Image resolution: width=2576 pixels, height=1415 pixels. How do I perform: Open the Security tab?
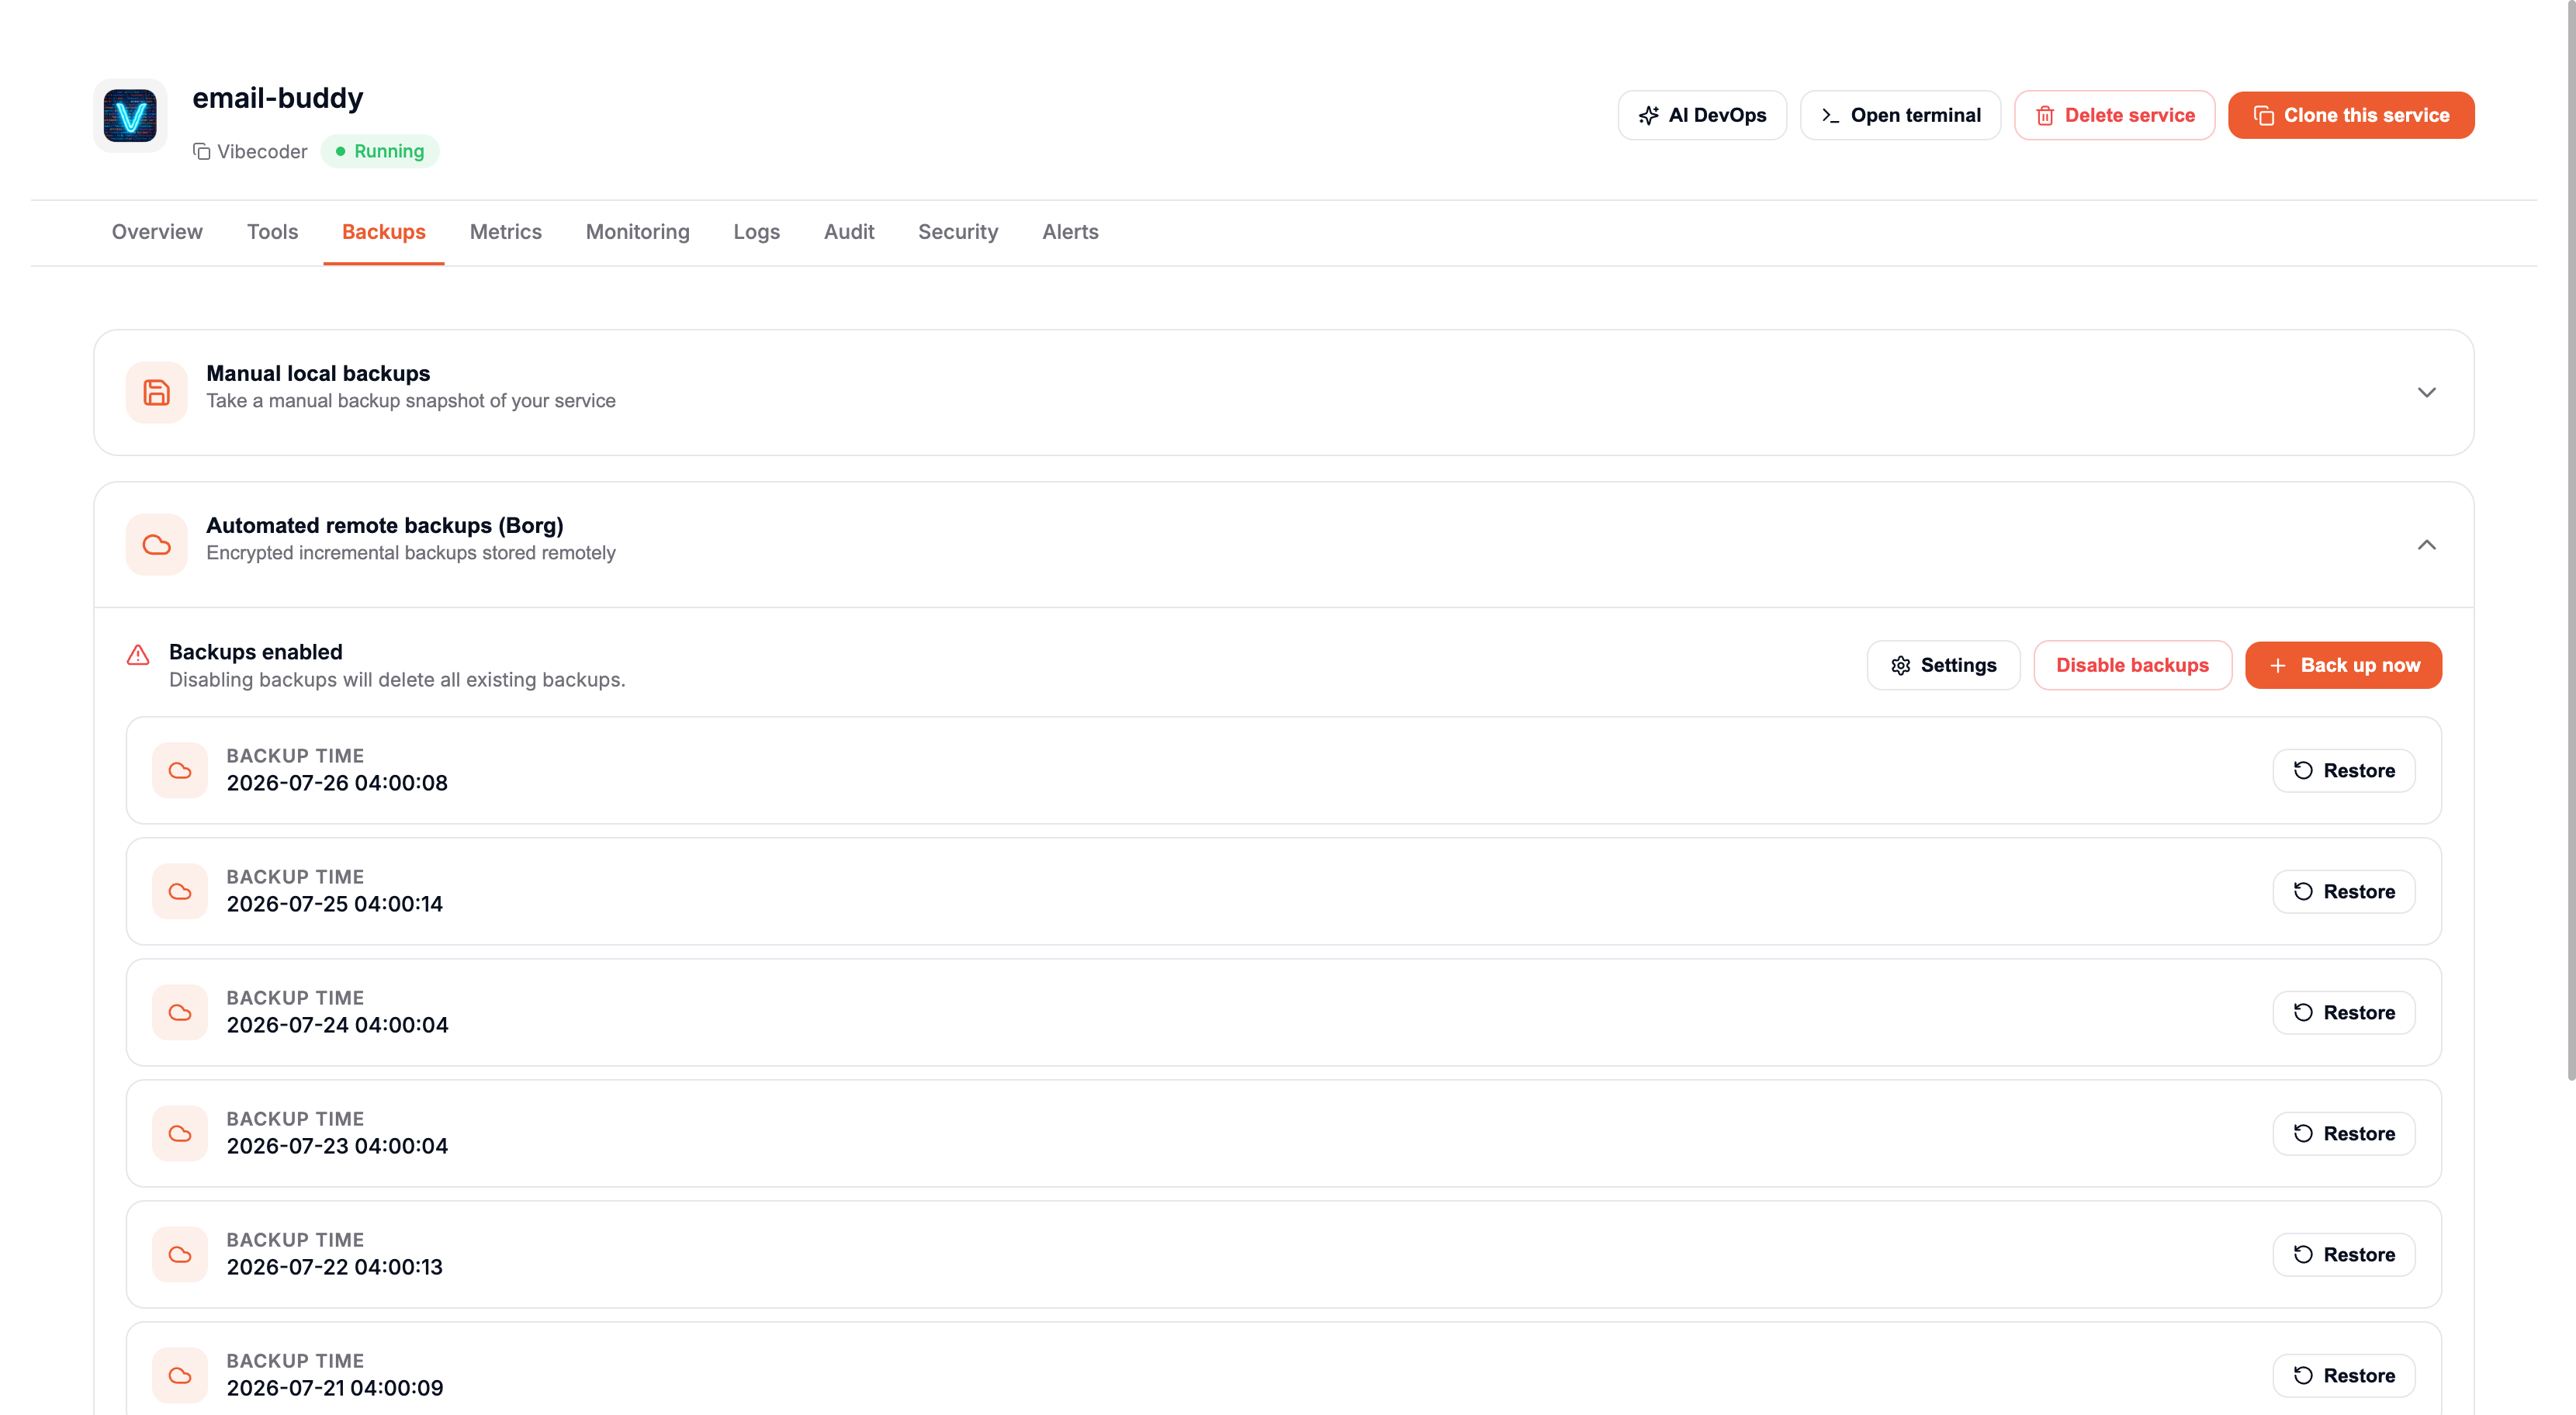pos(958,232)
